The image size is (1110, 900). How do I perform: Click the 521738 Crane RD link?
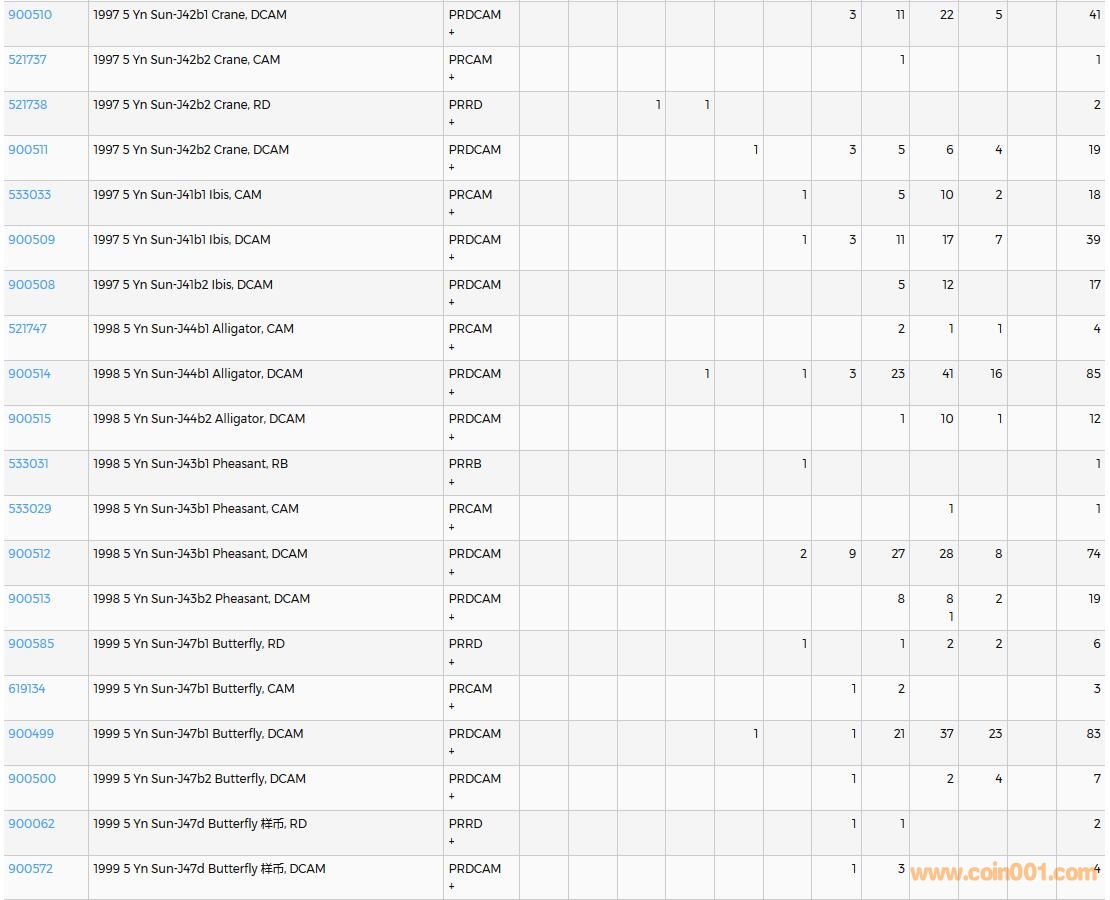(28, 105)
